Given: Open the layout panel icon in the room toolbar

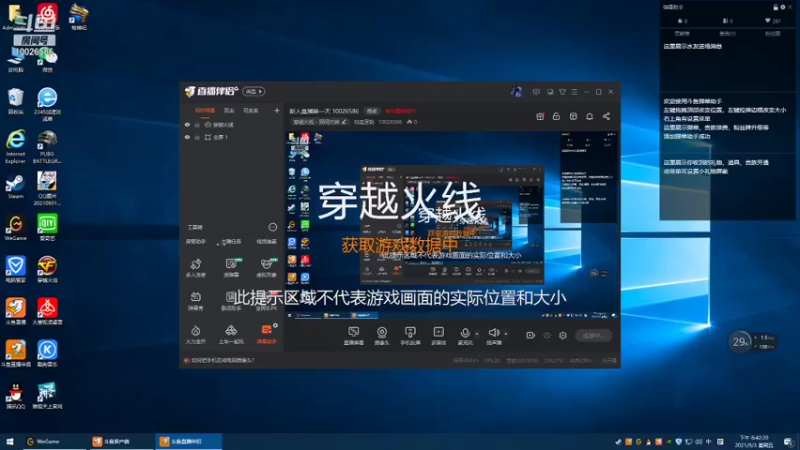Looking at the screenshot, I should pos(573,116).
